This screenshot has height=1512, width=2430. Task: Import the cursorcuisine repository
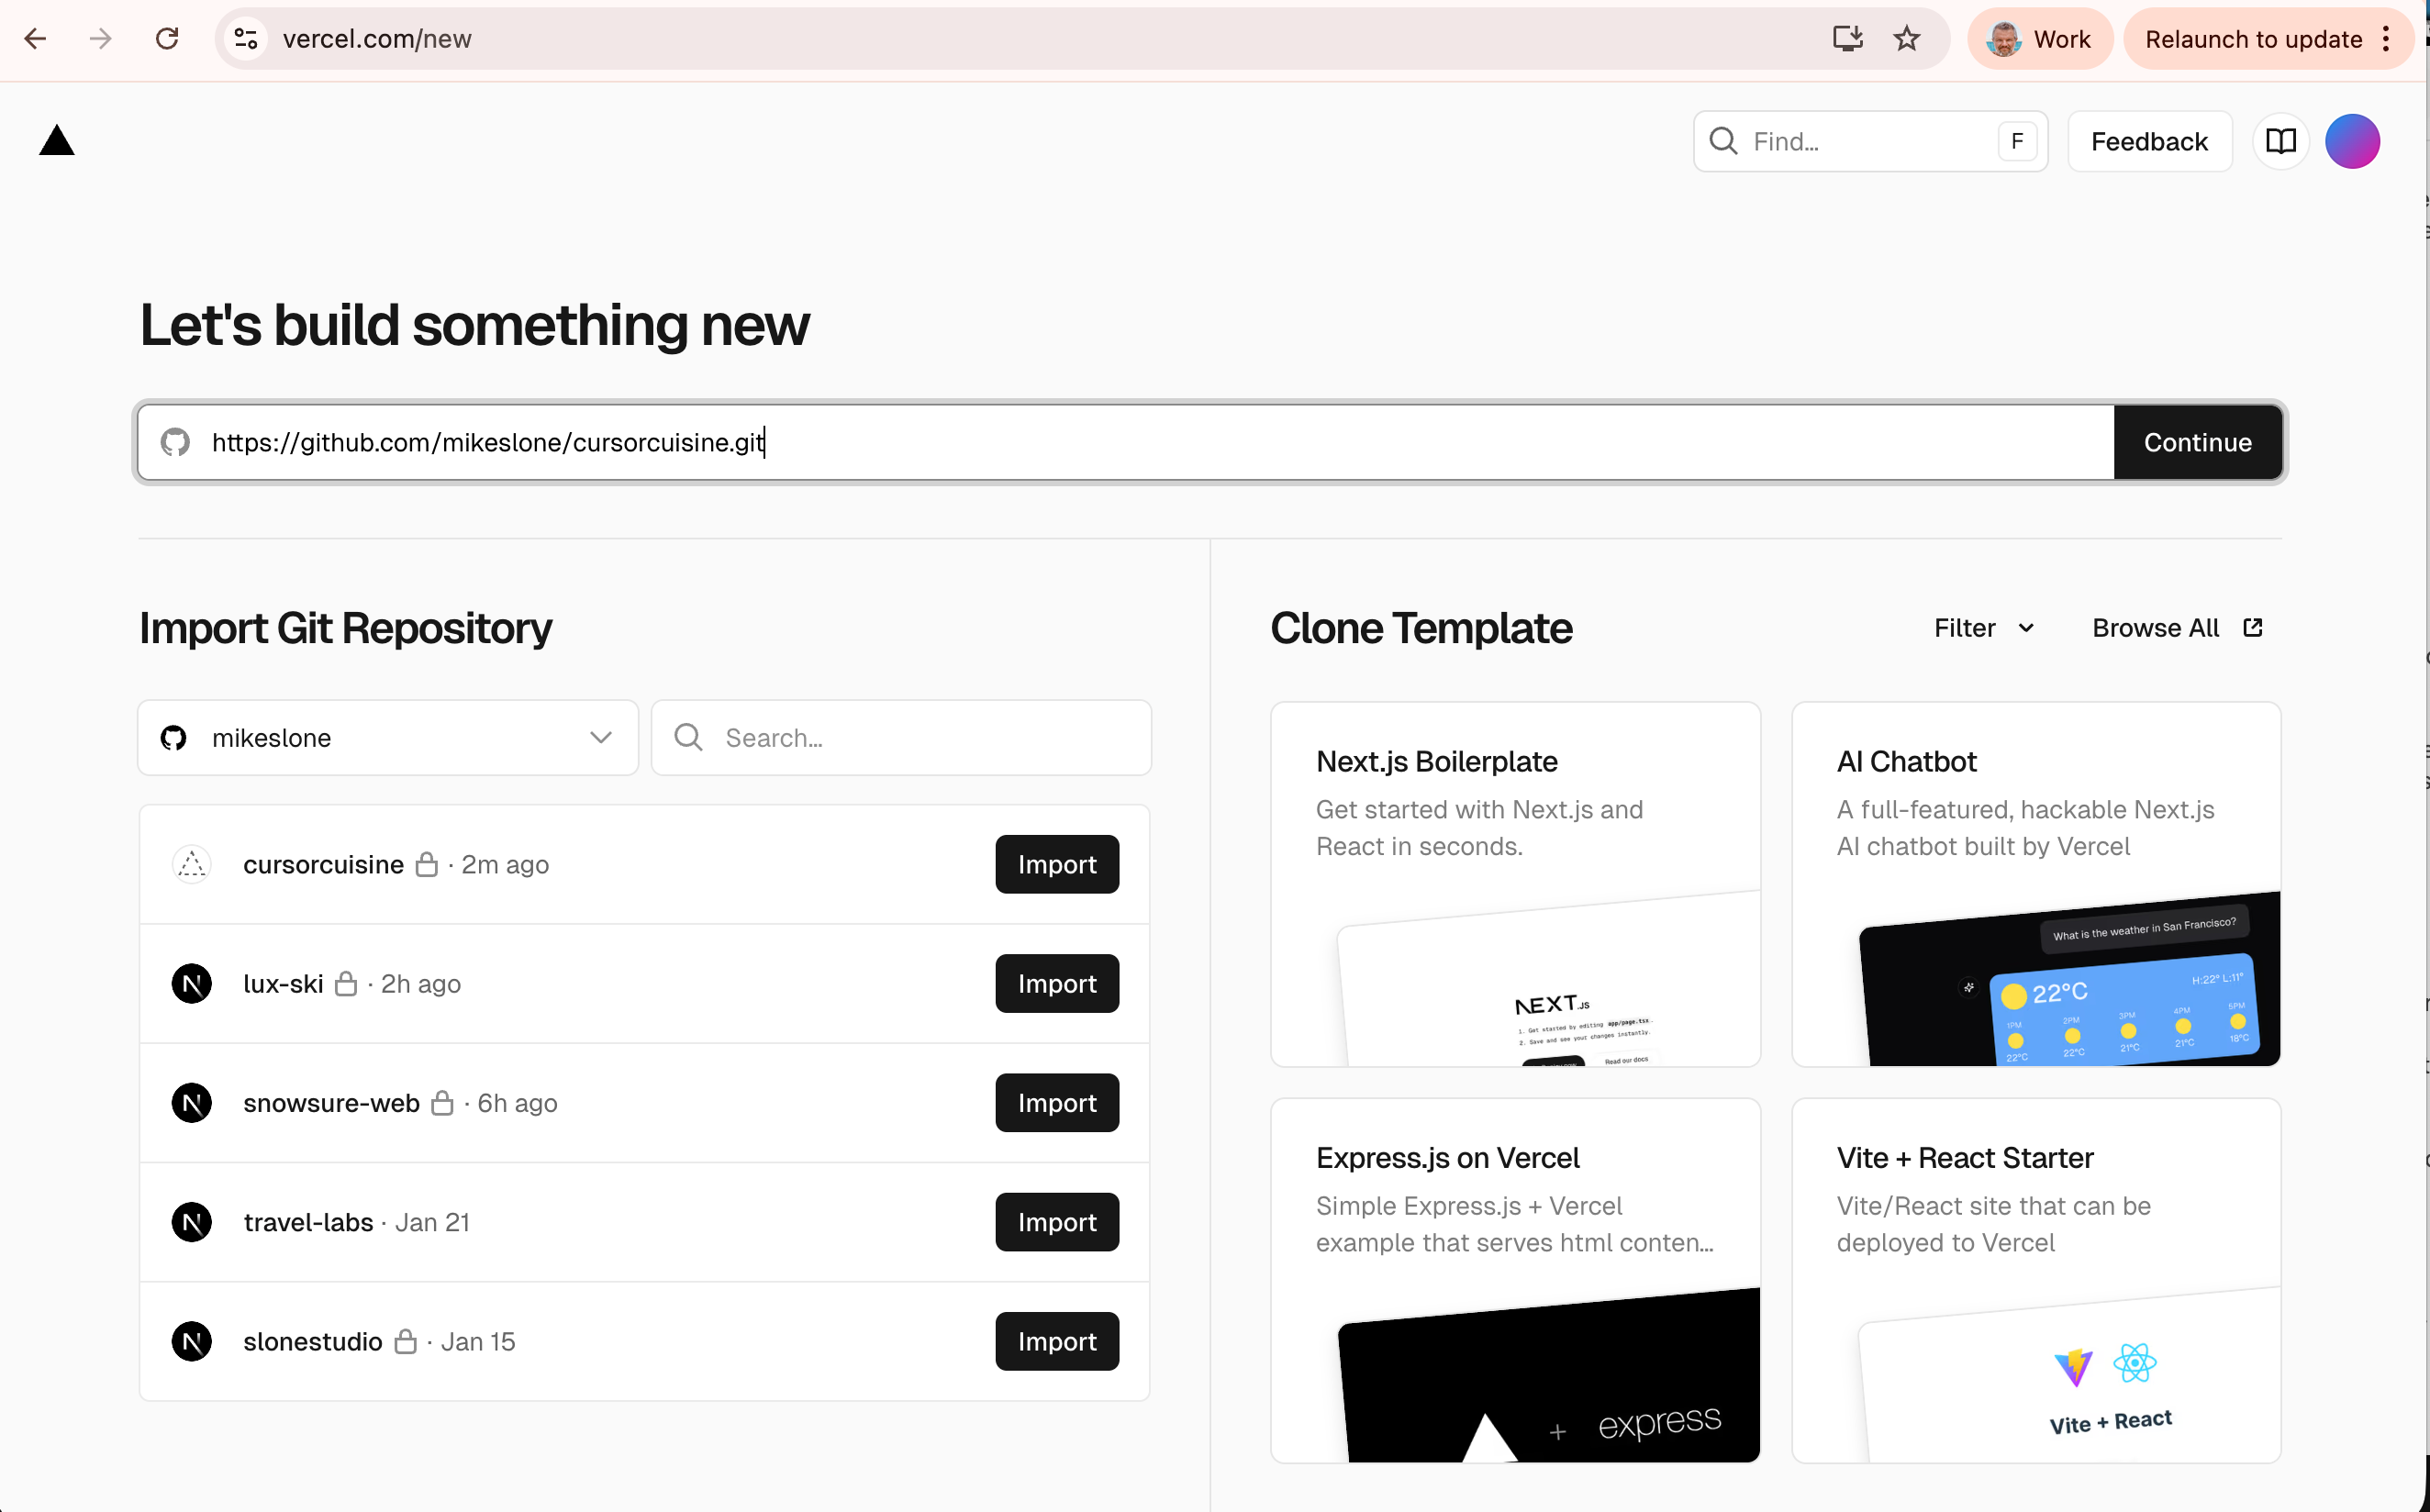coord(1056,864)
